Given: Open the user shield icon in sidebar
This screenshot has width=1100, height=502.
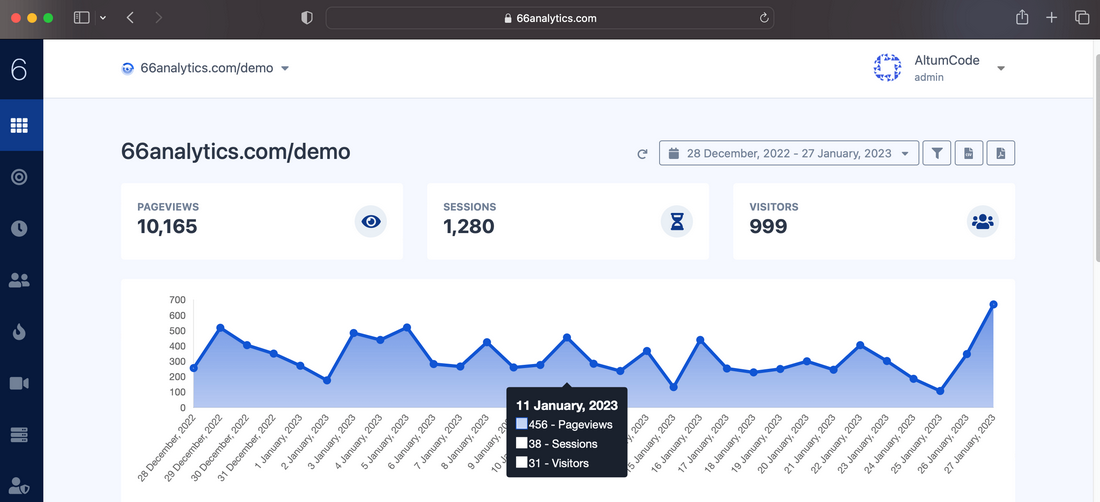Looking at the screenshot, I should coord(19,486).
